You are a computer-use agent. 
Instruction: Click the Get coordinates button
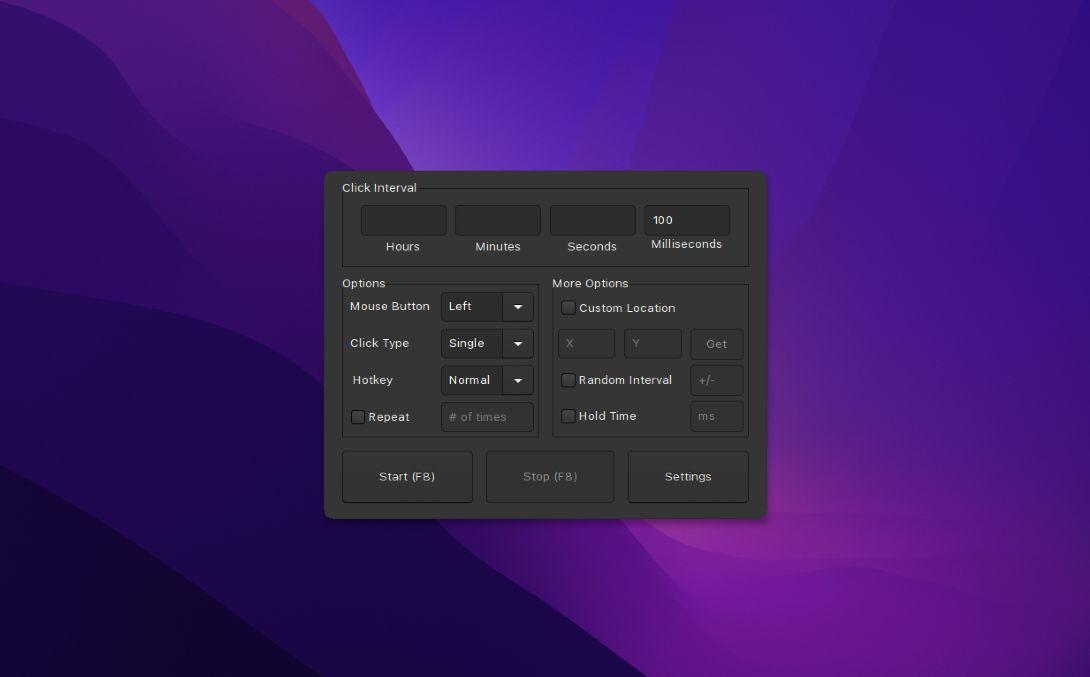tap(716, 343)
